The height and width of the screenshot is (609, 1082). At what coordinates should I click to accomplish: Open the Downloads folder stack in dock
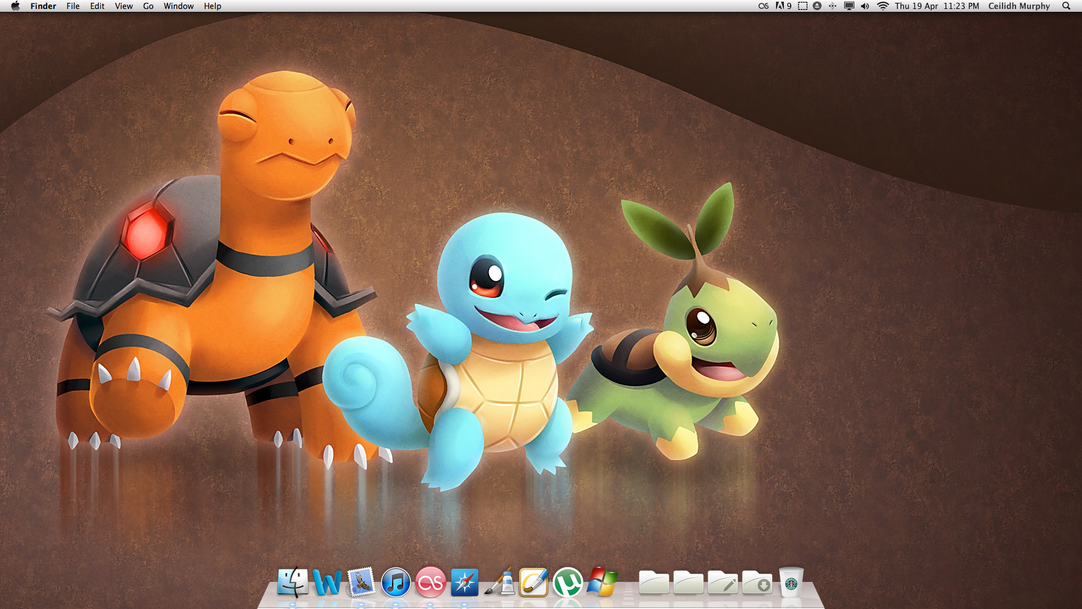point(757,582)
